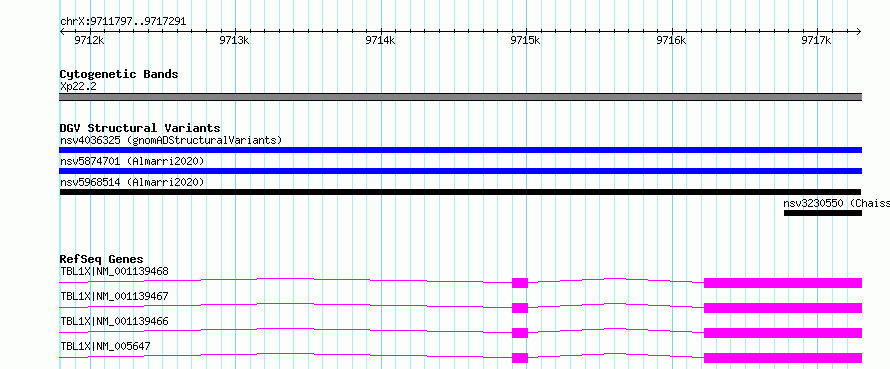Open the RefSeq Genes track heading
This screenshot has width=890, height=369.
point(101,259)
